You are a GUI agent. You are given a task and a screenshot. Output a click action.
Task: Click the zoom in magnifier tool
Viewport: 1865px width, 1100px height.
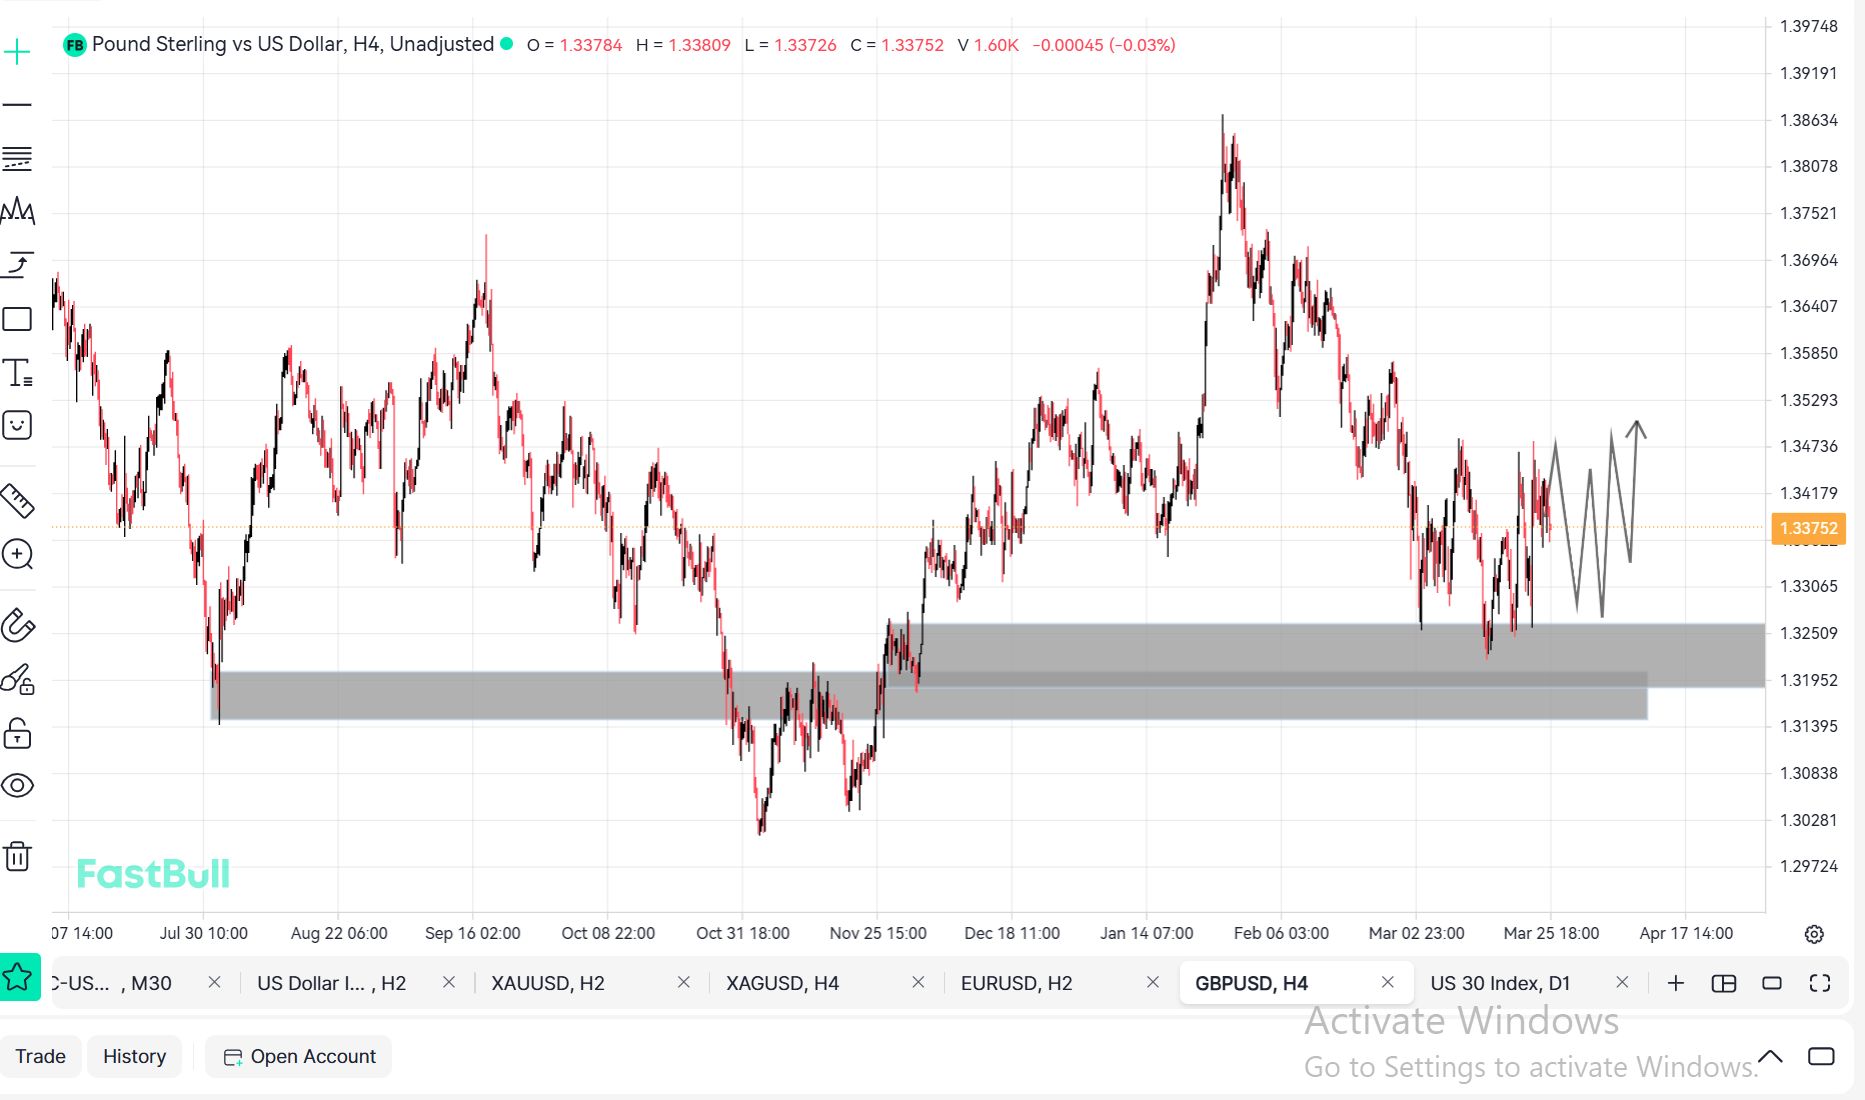[x=18, y=554]
